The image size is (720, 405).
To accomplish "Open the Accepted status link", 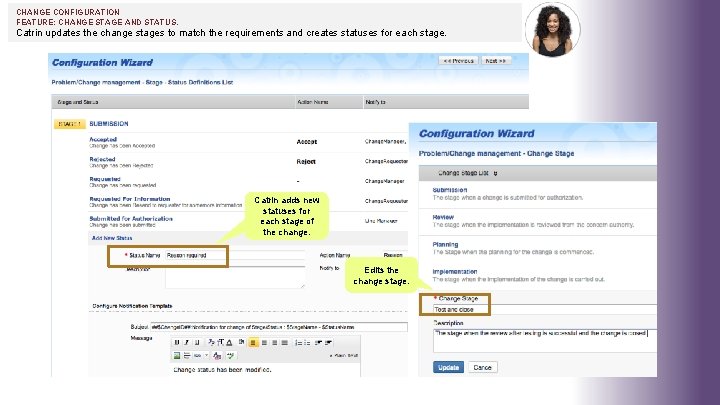I will coord(103,139).
